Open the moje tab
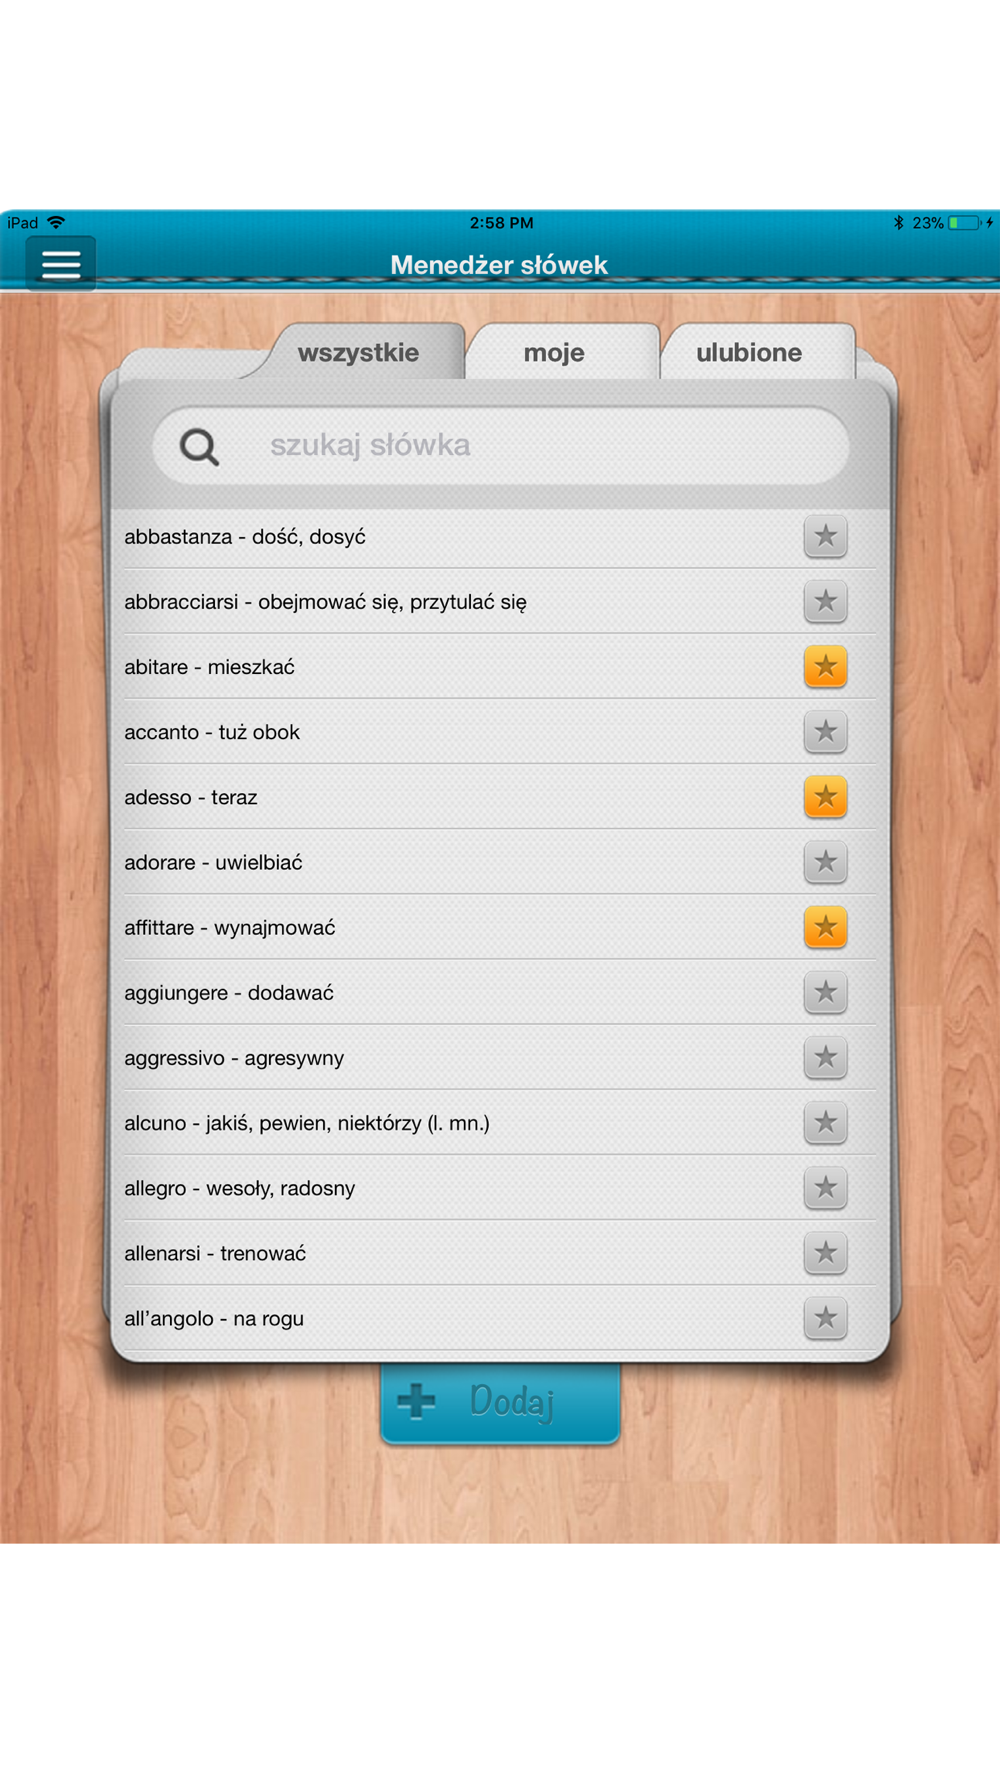Viewport: 1000px width, 1778px height. 554,352
